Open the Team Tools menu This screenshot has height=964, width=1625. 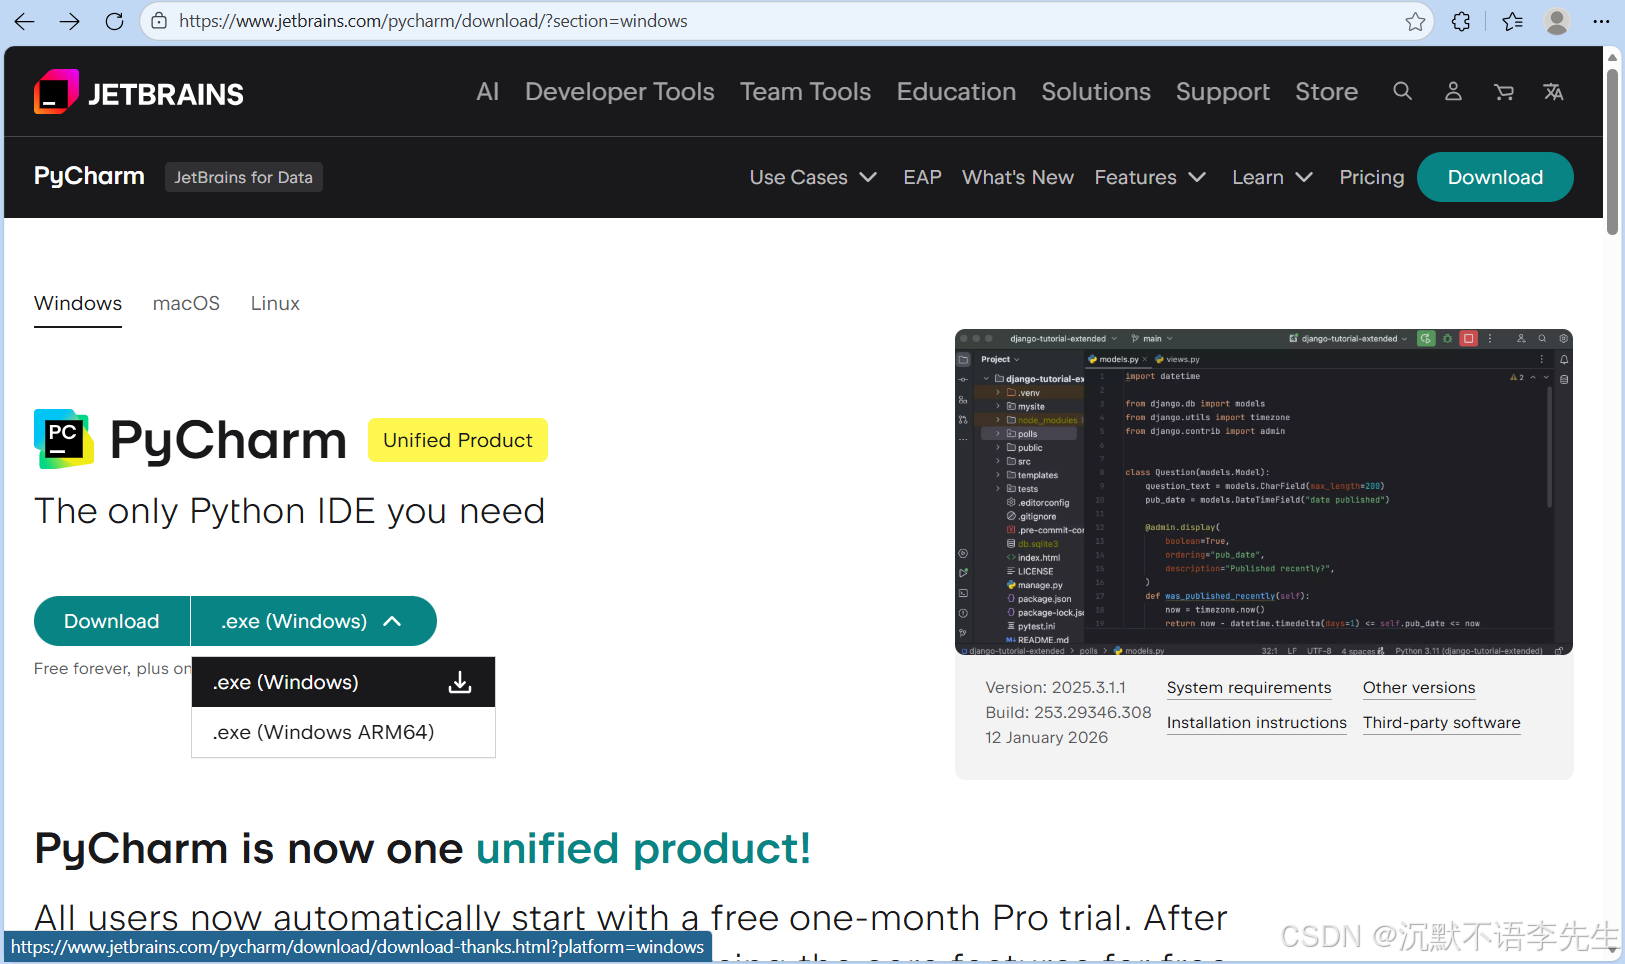tap(805, 91)
